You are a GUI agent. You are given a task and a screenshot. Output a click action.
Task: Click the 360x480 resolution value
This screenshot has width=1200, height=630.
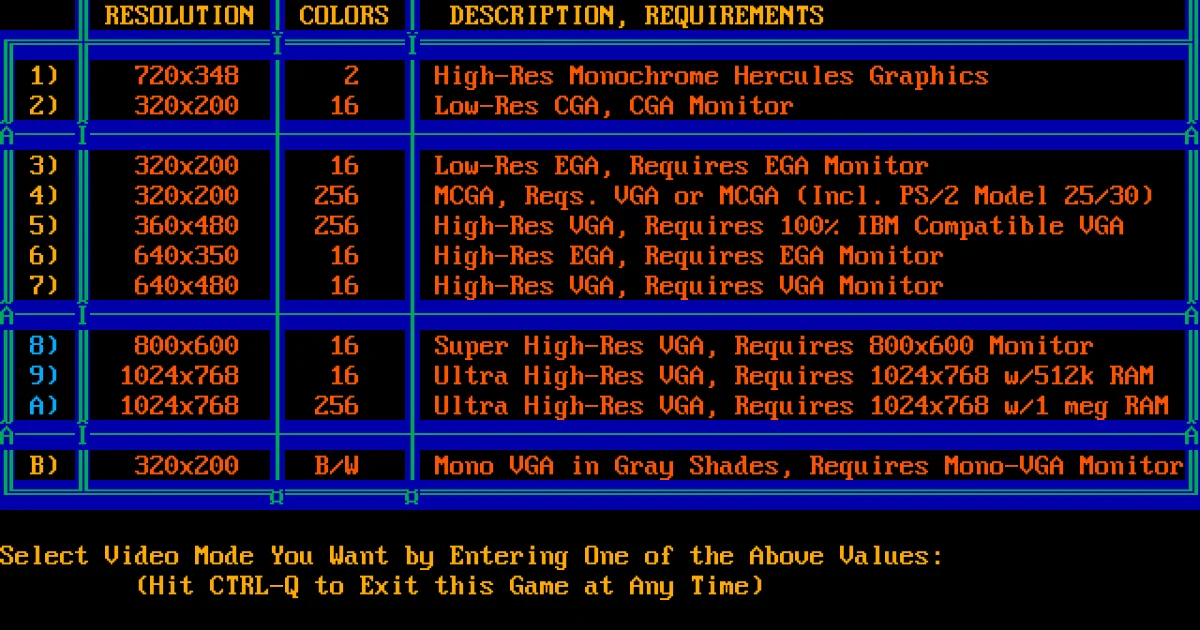click(186, 226)
